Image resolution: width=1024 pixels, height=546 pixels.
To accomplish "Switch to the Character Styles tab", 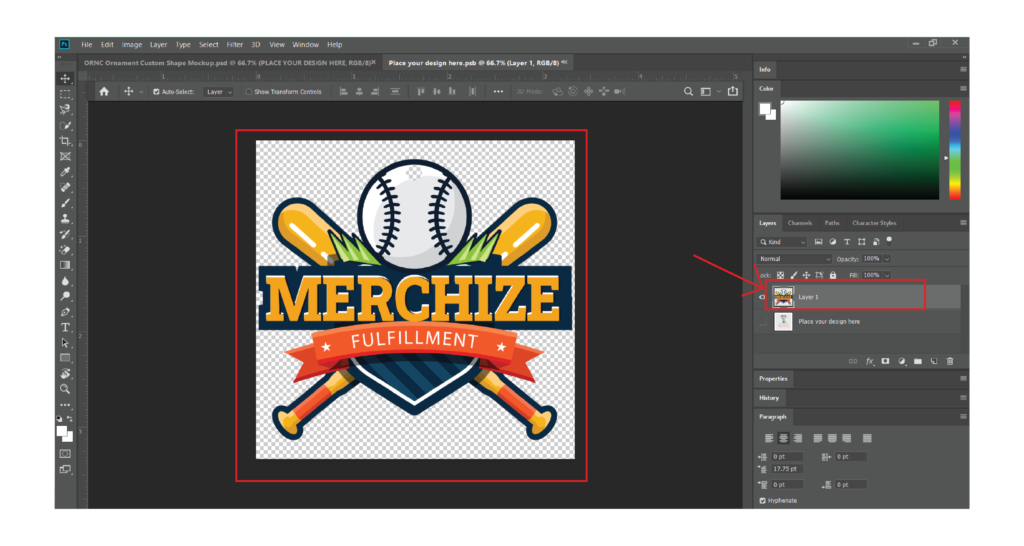I will click(x=874, y=223).
